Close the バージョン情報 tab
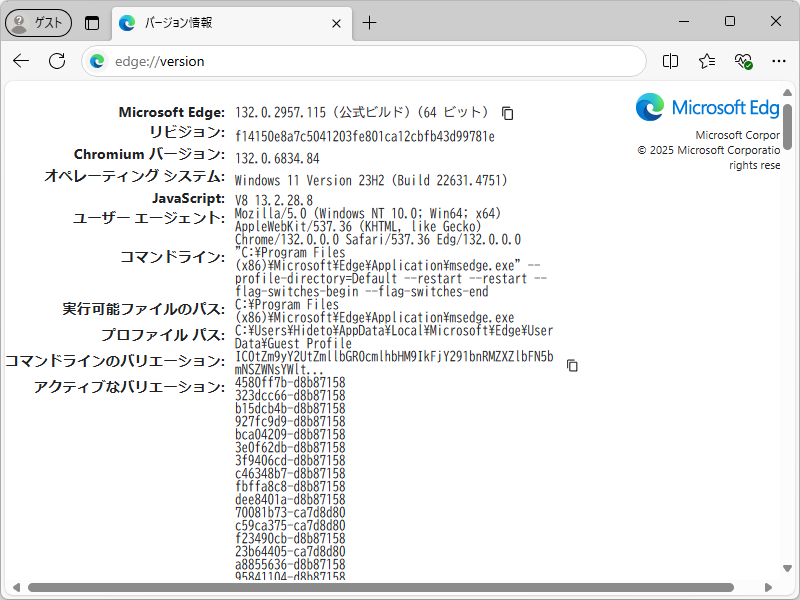The height and width of the screenshot is (600, 800). [x=336, y=22]
